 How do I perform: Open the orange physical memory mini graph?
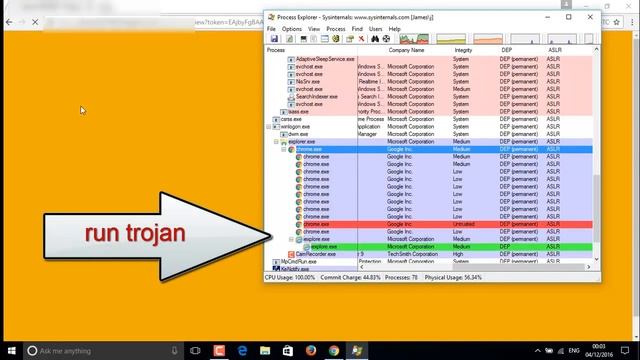click(x=488, y=39)
